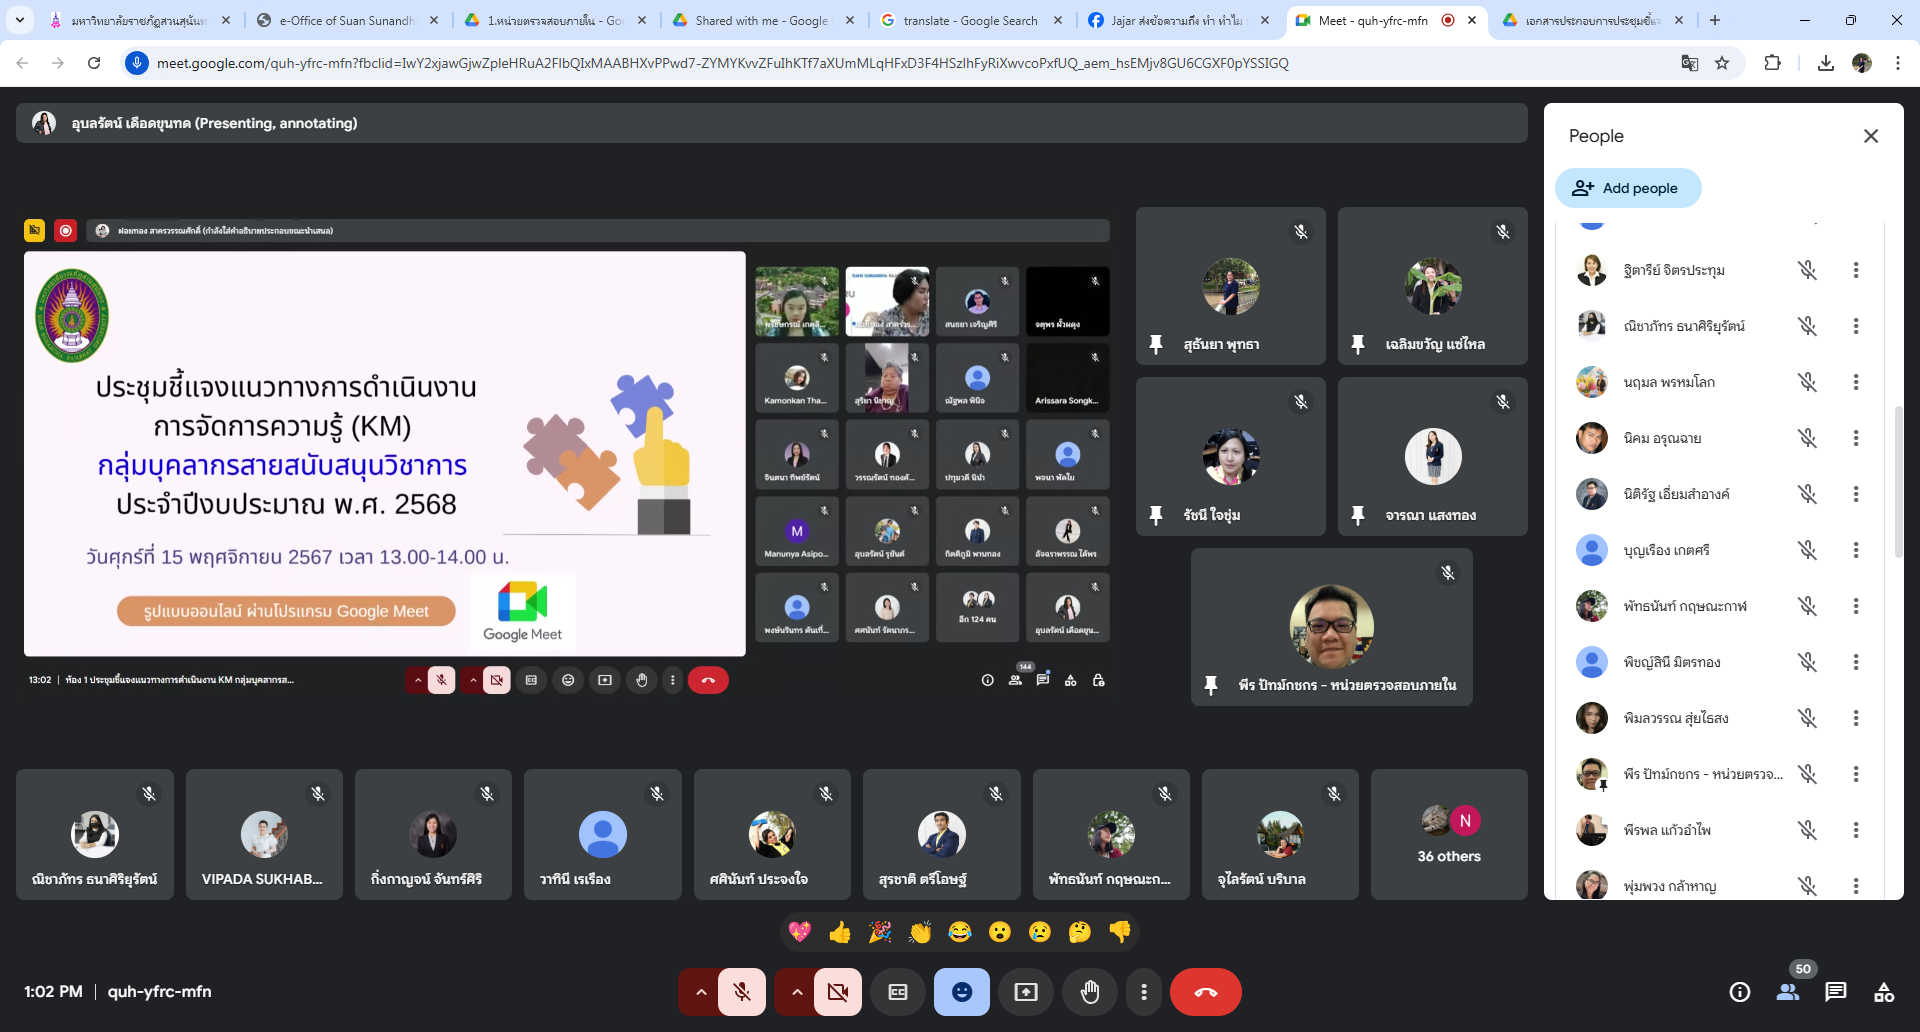The image size is (1920, 1032).
Task: Click the red leave call button
Action: coord(1205,992)
